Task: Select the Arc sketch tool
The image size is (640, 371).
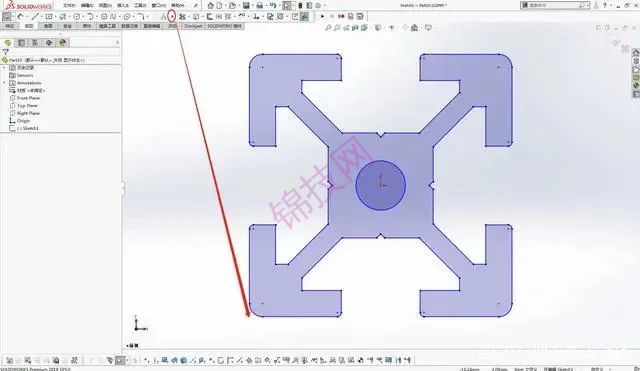Action: tap(90, 16)
